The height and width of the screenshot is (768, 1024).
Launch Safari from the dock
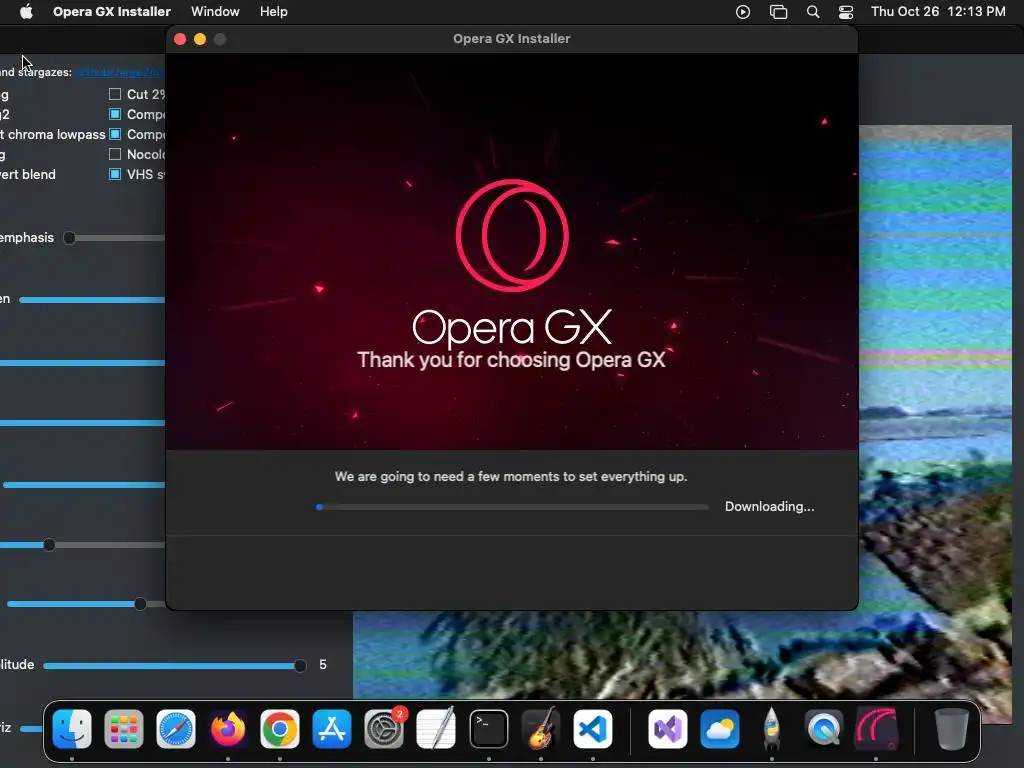coord(176,729)
